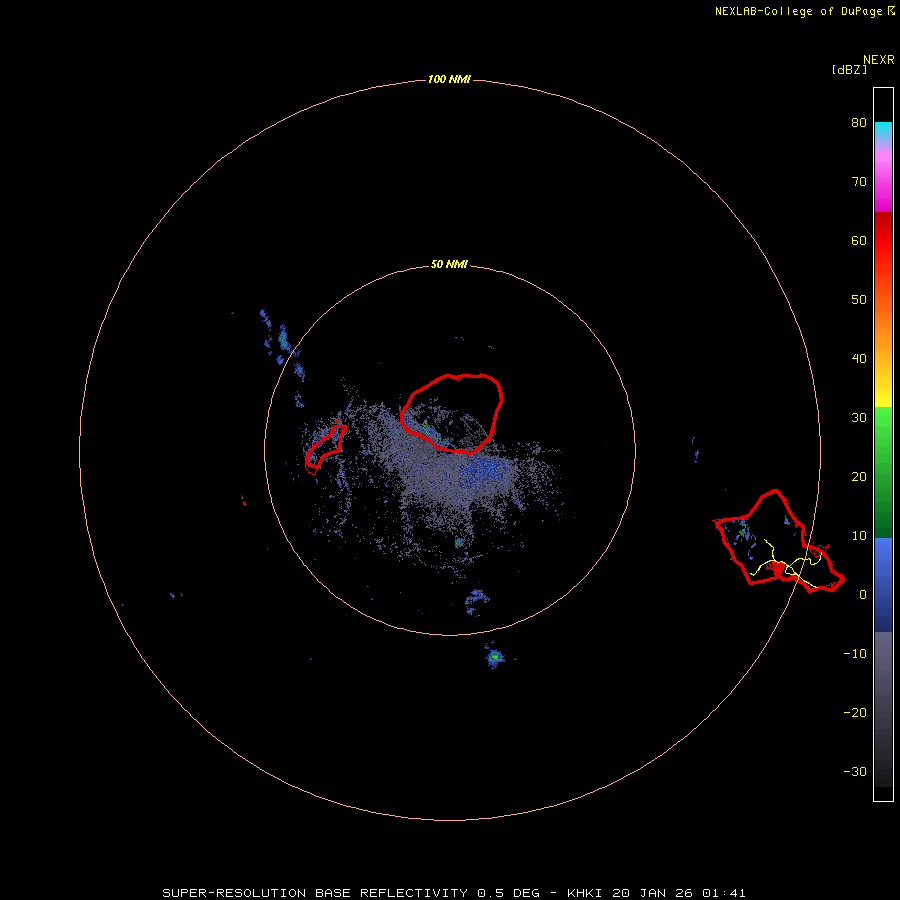Click the large red island outline near radar center
The image size is (900, 900).
452,413
